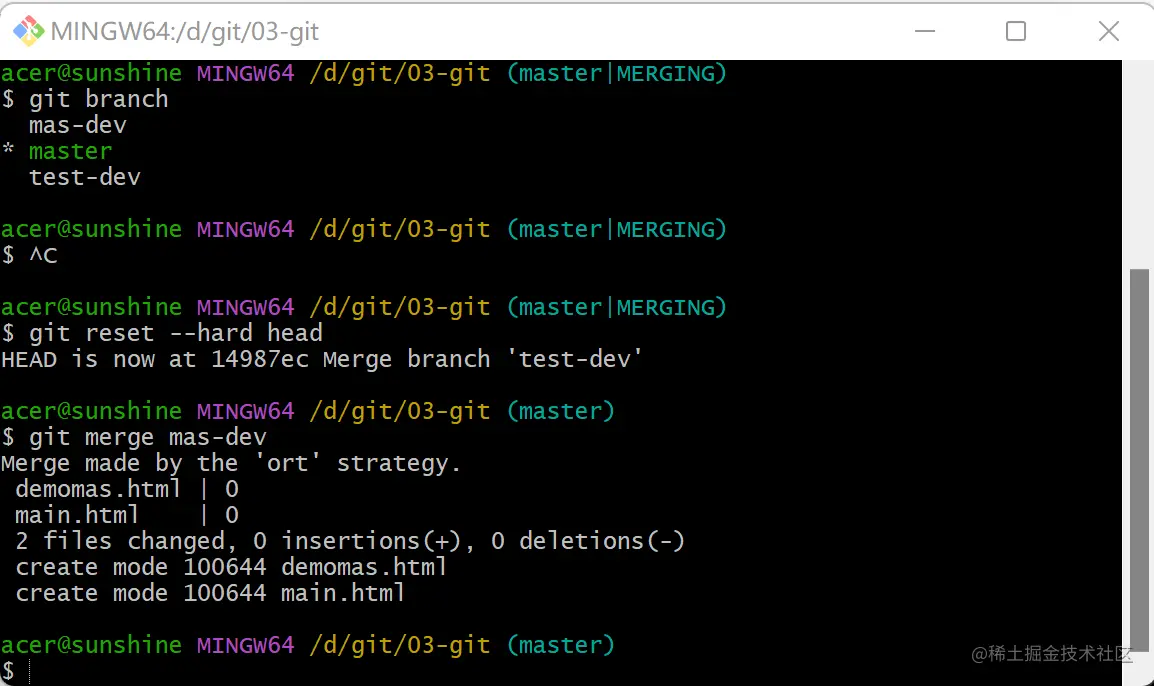Click the 'demomas.html | 0' diffstat line

tap(127, 489)
